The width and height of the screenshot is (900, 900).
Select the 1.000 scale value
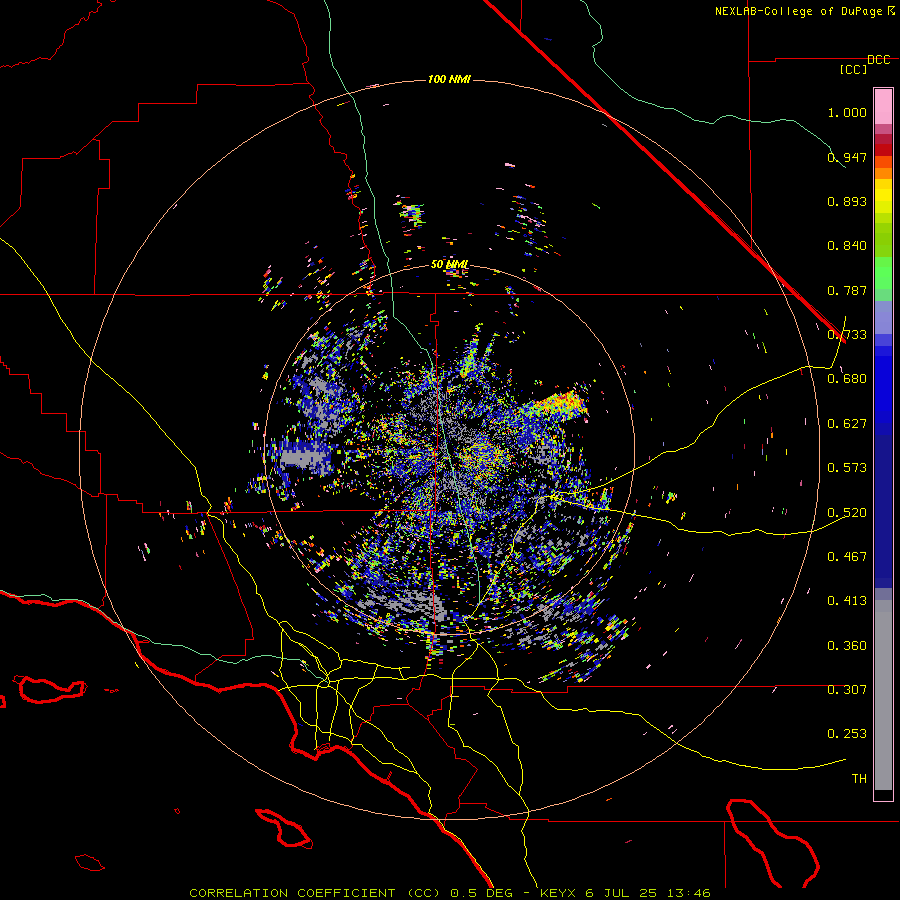(847, 112)
